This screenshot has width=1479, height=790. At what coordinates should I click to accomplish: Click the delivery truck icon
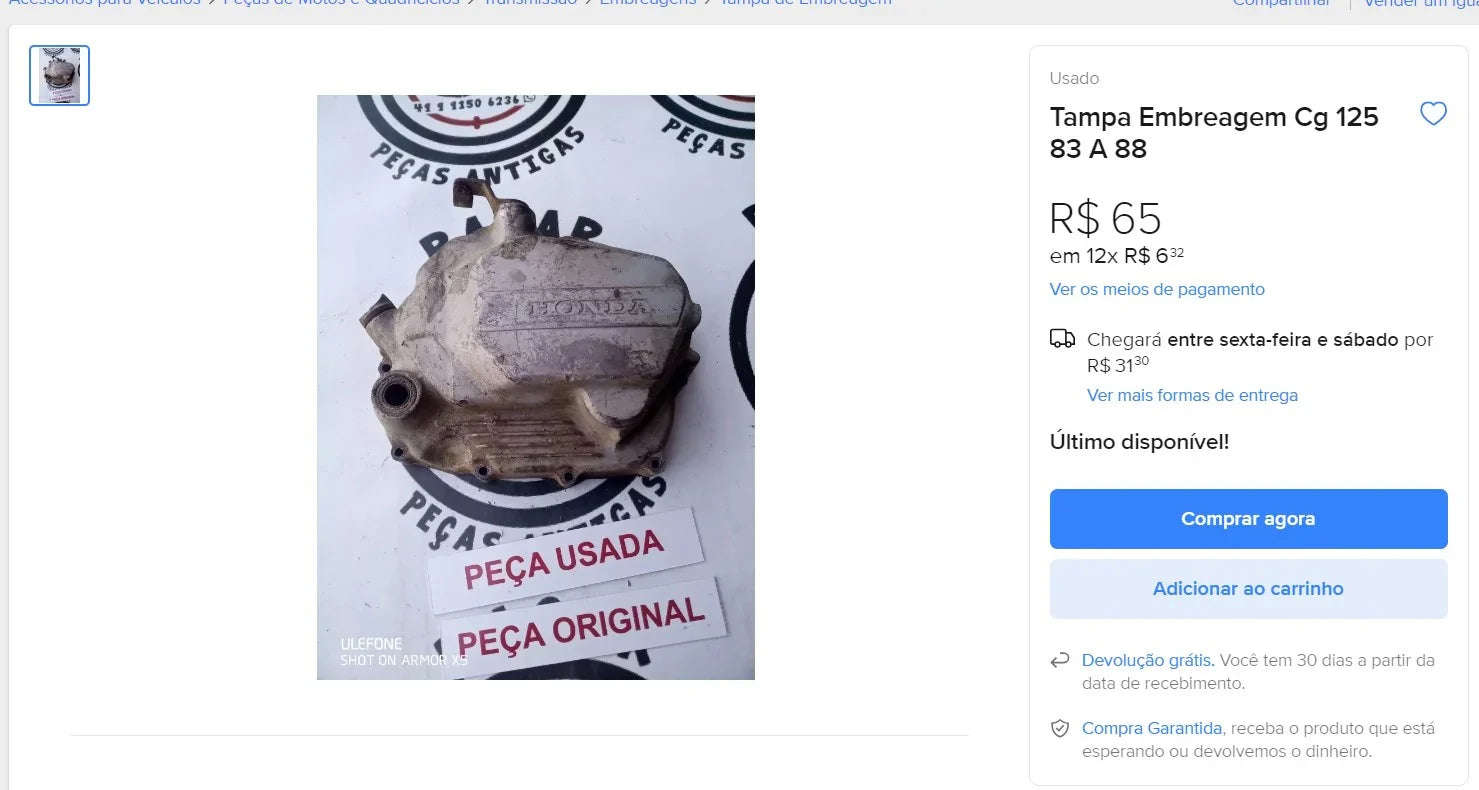pyautogui.click(x=1062, y=339)
